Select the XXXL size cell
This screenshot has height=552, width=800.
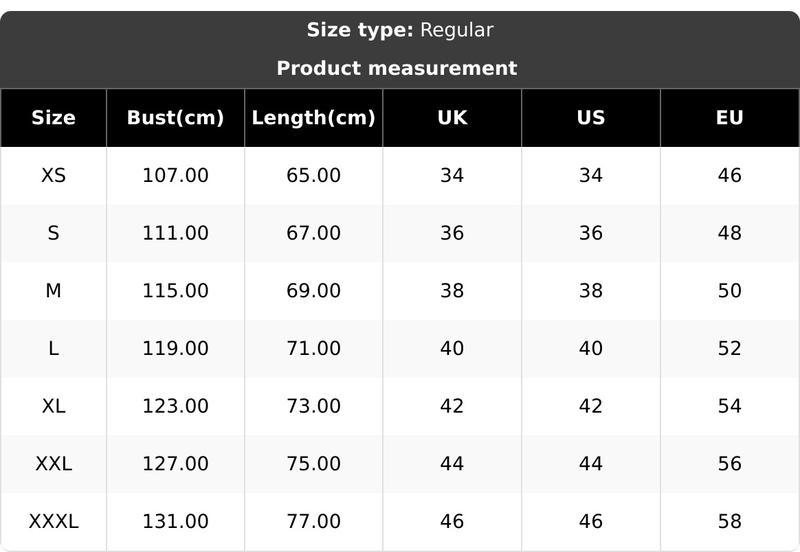[53, 521]
